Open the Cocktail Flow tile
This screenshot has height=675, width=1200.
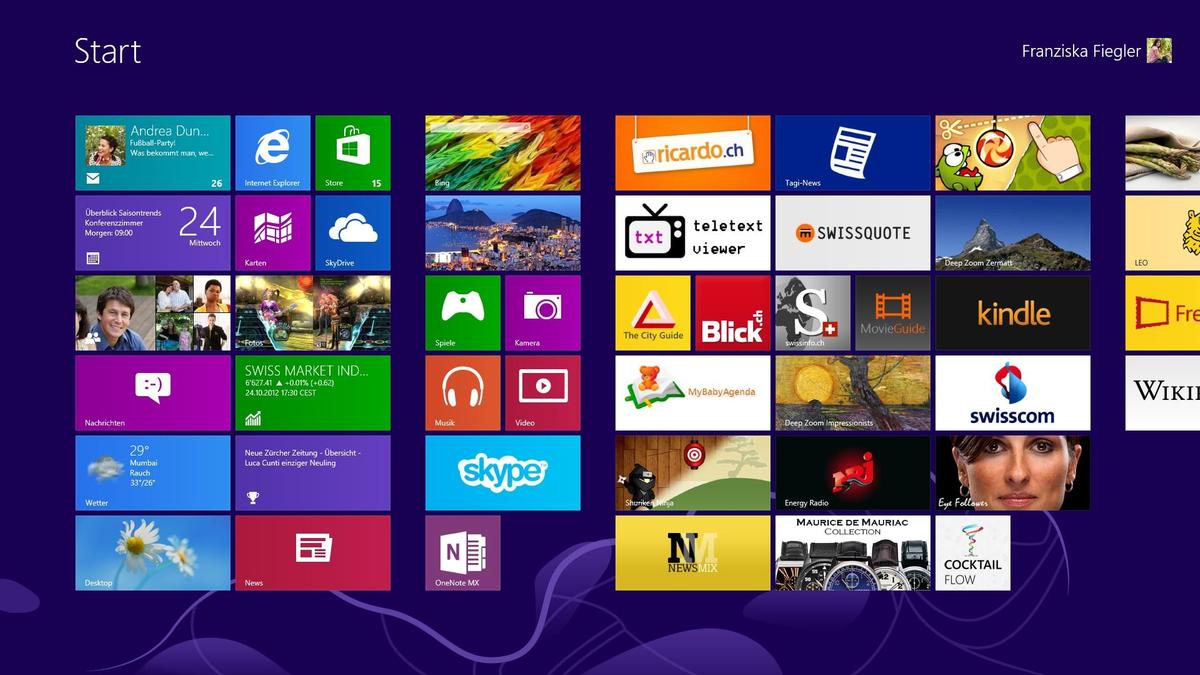click(973, 553)
